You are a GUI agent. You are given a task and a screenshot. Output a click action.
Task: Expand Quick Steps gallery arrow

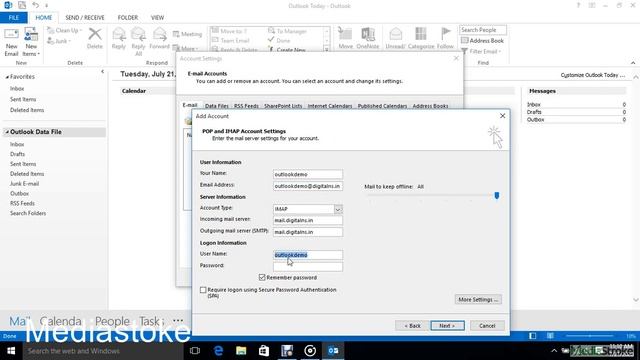coord(327,49)
